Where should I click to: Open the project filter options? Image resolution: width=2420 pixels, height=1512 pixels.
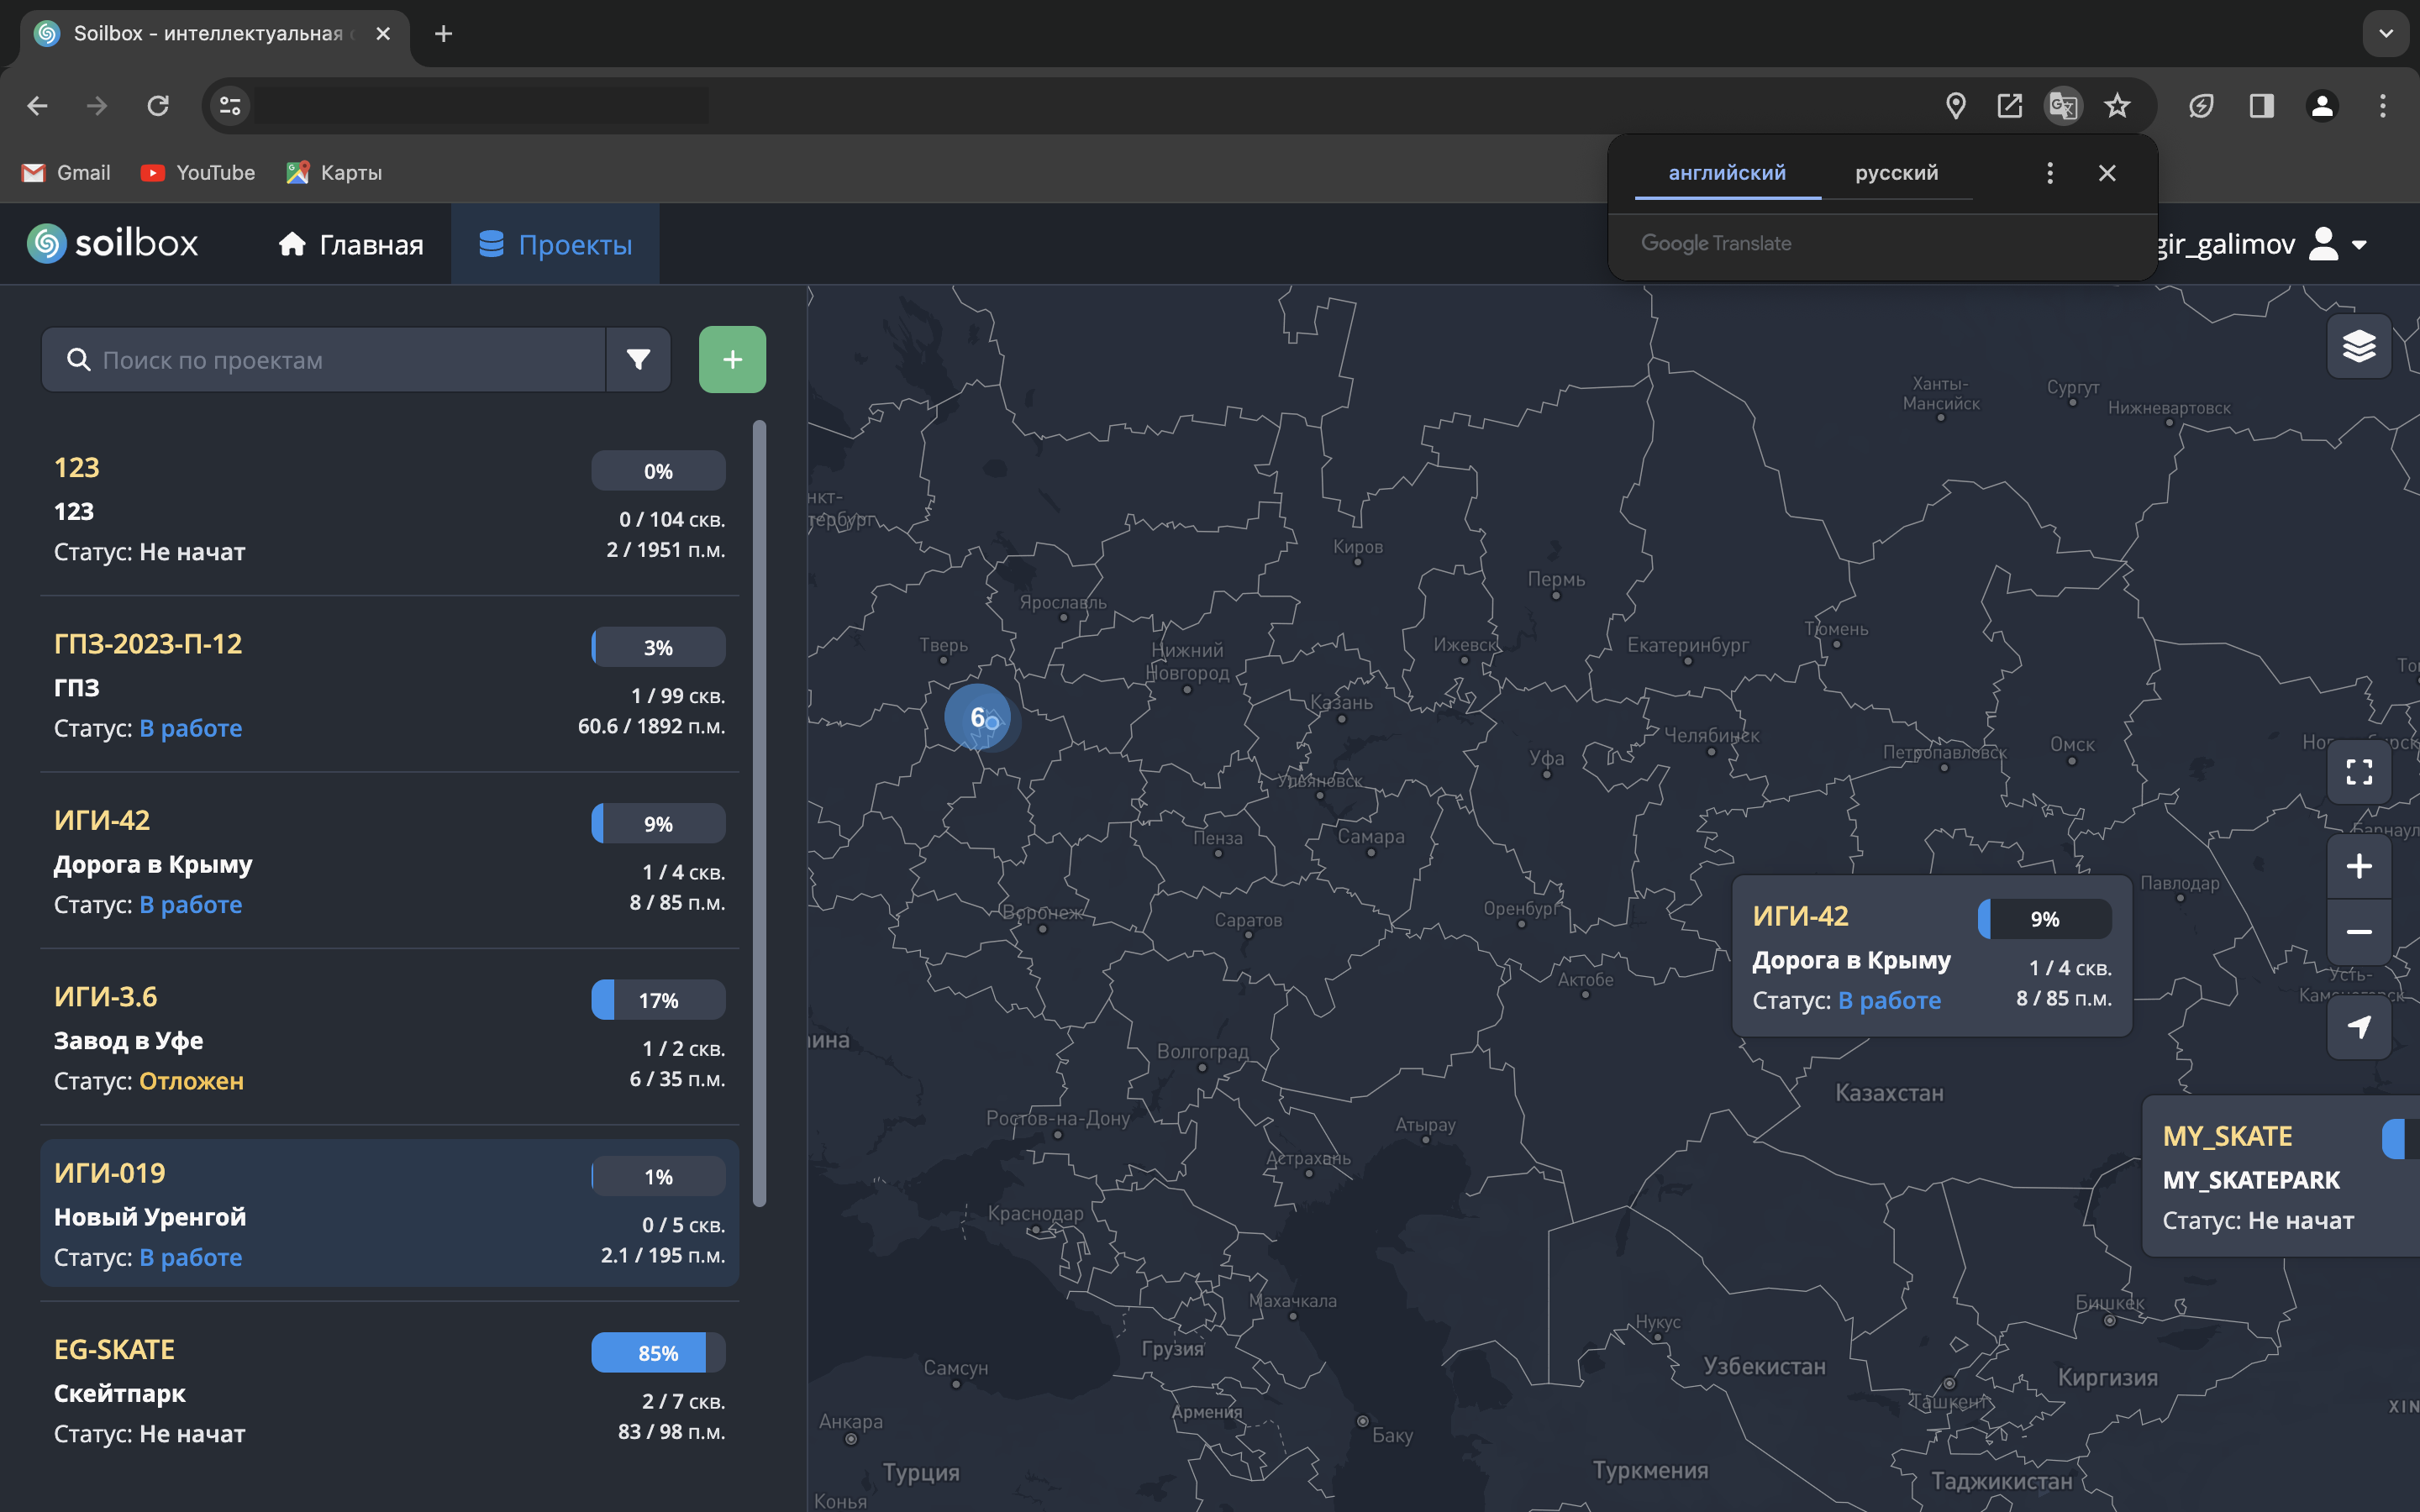(x=638, y=360)
